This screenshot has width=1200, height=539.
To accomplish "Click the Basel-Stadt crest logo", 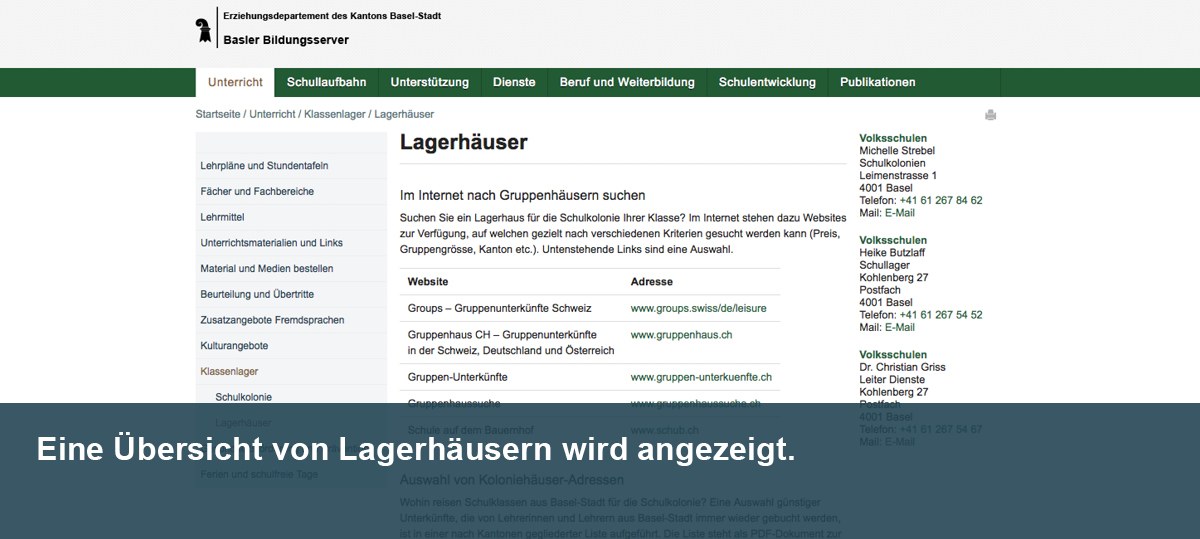I will click(205, 28).
